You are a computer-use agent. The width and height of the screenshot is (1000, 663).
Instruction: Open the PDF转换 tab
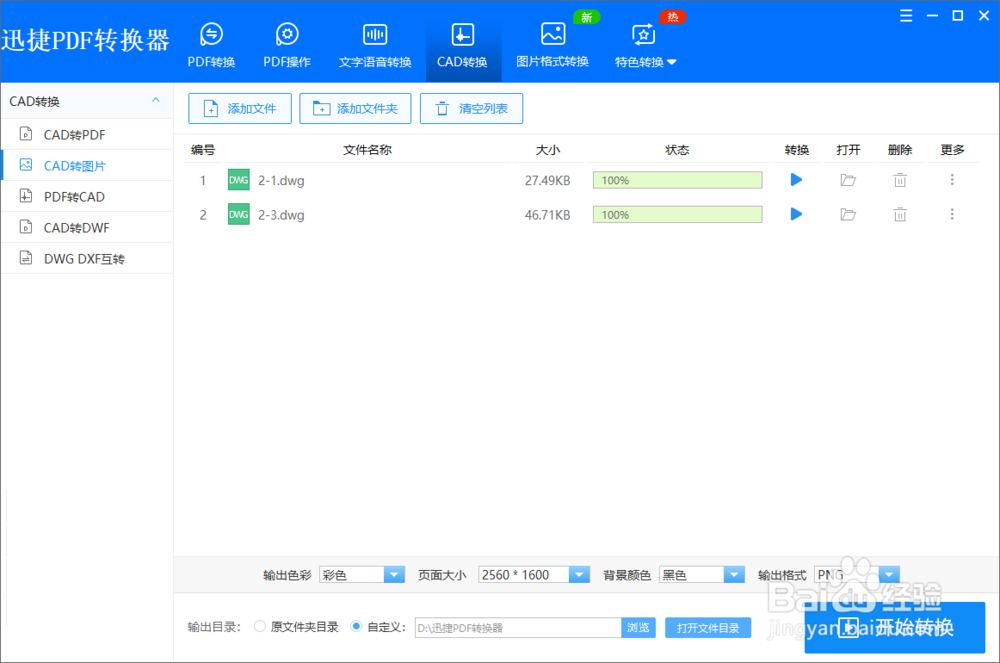pyautogui.click(x=211, y=45)
